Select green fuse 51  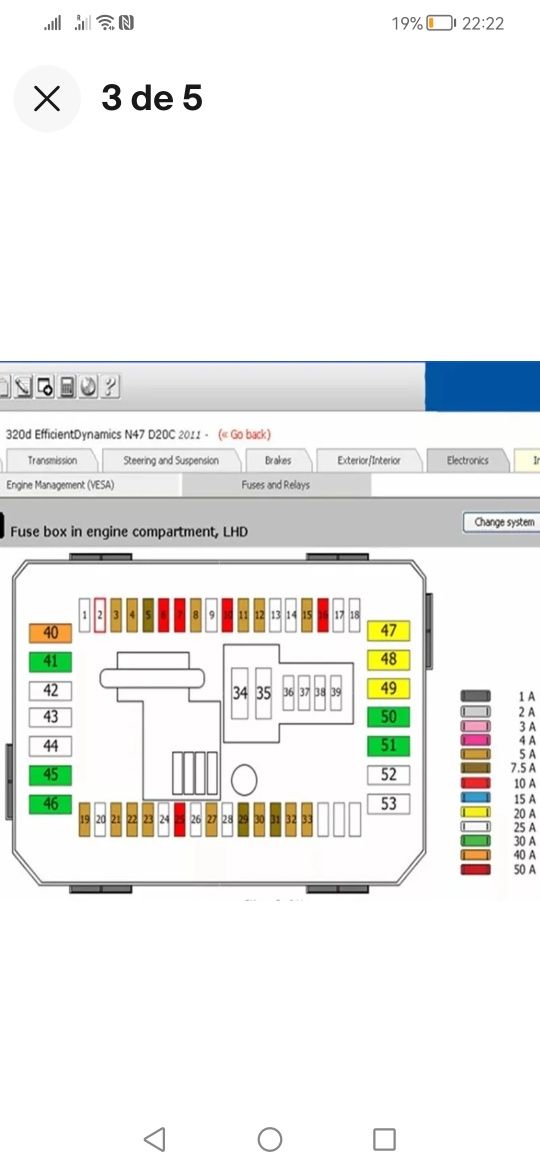(389, 745)
